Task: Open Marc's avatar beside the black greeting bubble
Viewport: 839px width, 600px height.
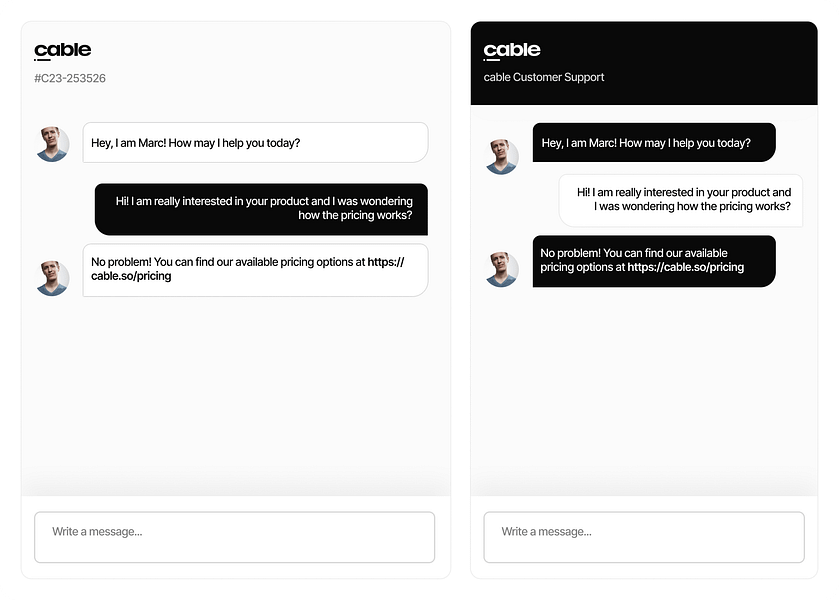Action: click(x=501, y=156)
